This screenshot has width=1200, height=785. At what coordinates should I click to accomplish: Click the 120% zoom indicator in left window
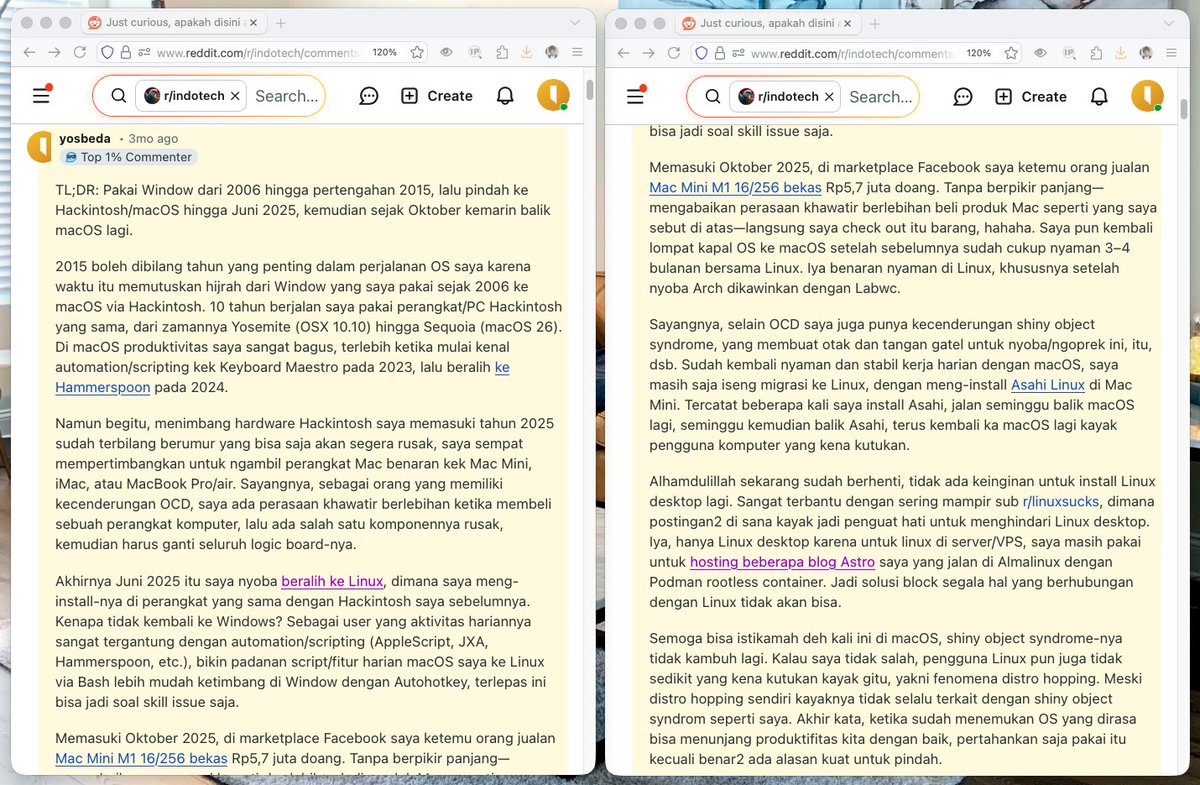(385, 52)
